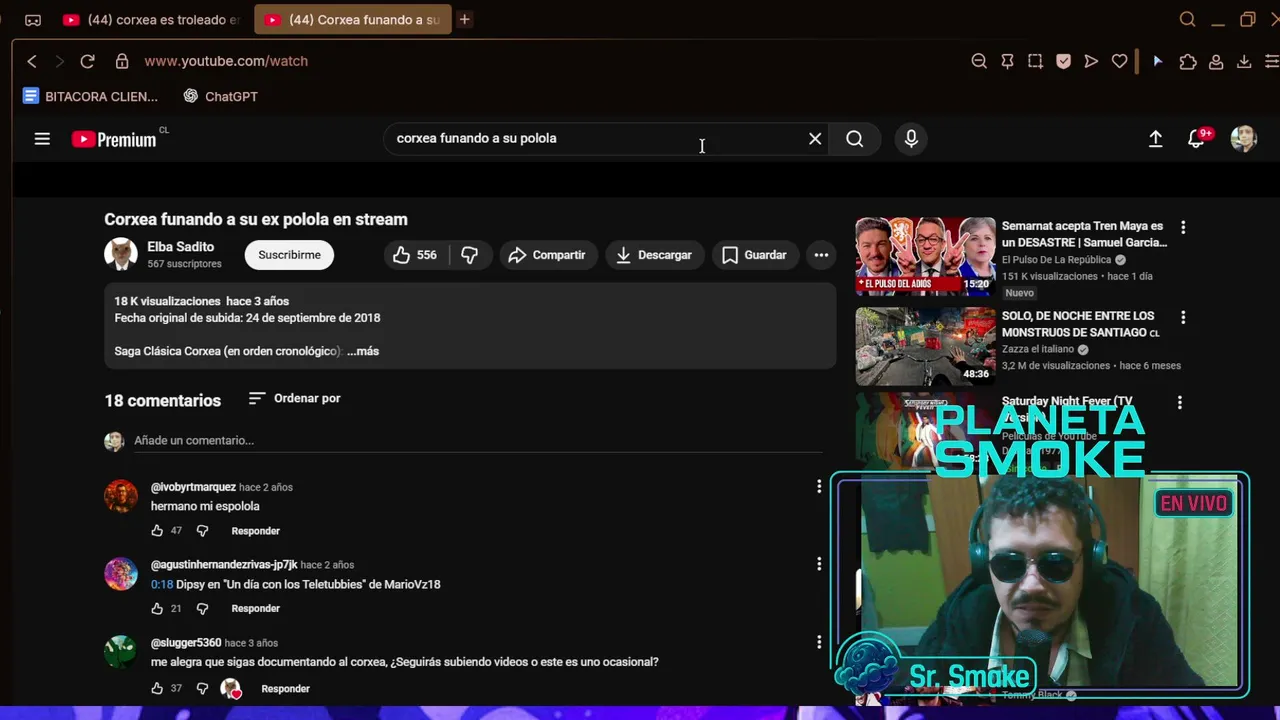Open options menu for @ivobyrtmarquez comment
This screenshot has width=1280, height=720.
click(x=819, y=487)
